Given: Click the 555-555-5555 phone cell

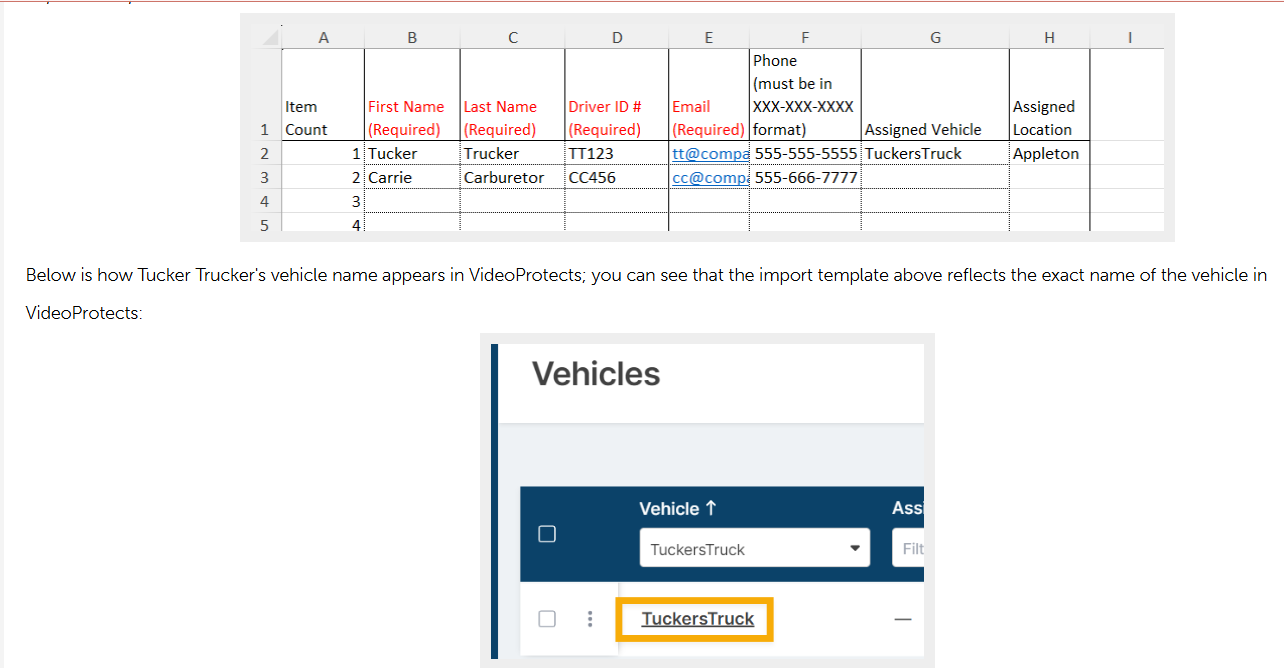Looking at the screenshot, I should [805, 153].
